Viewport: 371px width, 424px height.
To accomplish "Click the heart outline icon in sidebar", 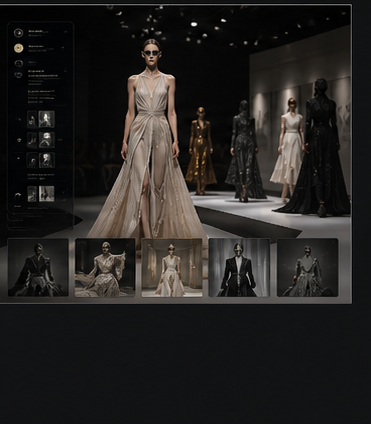I will (18, 75).
